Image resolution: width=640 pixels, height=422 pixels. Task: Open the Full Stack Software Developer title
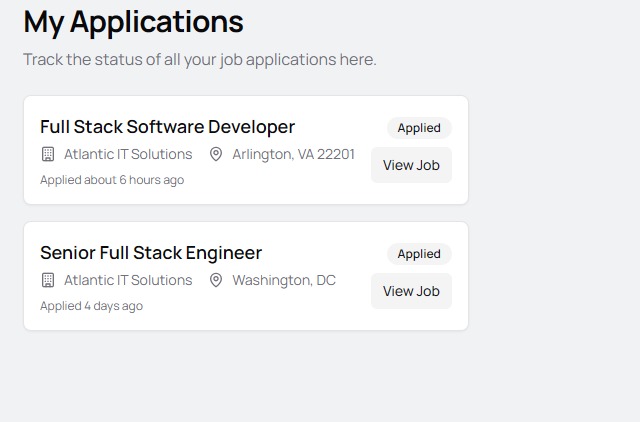pos(167,127)
